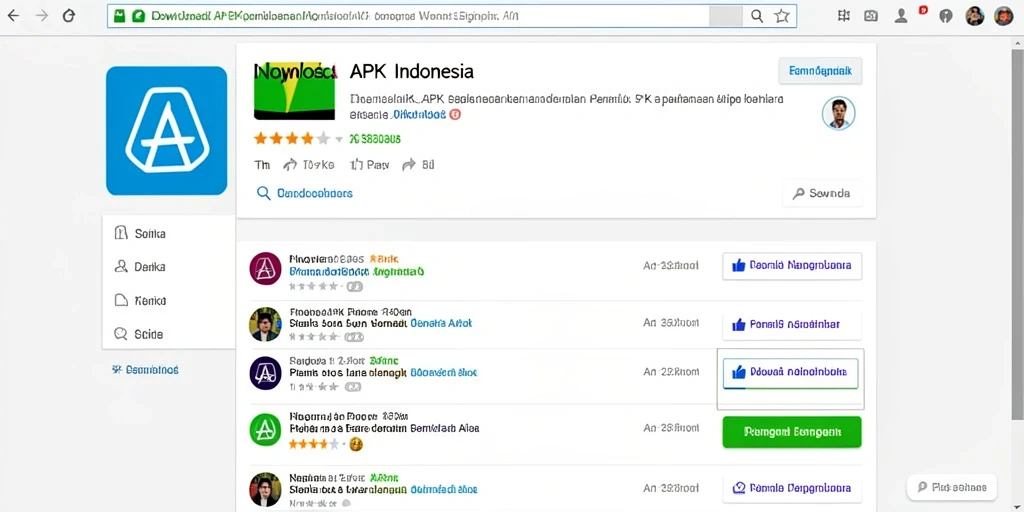
Task: Open the blue "Bdoandern 8ioe" link in purple A row
Action: point(443,373)
